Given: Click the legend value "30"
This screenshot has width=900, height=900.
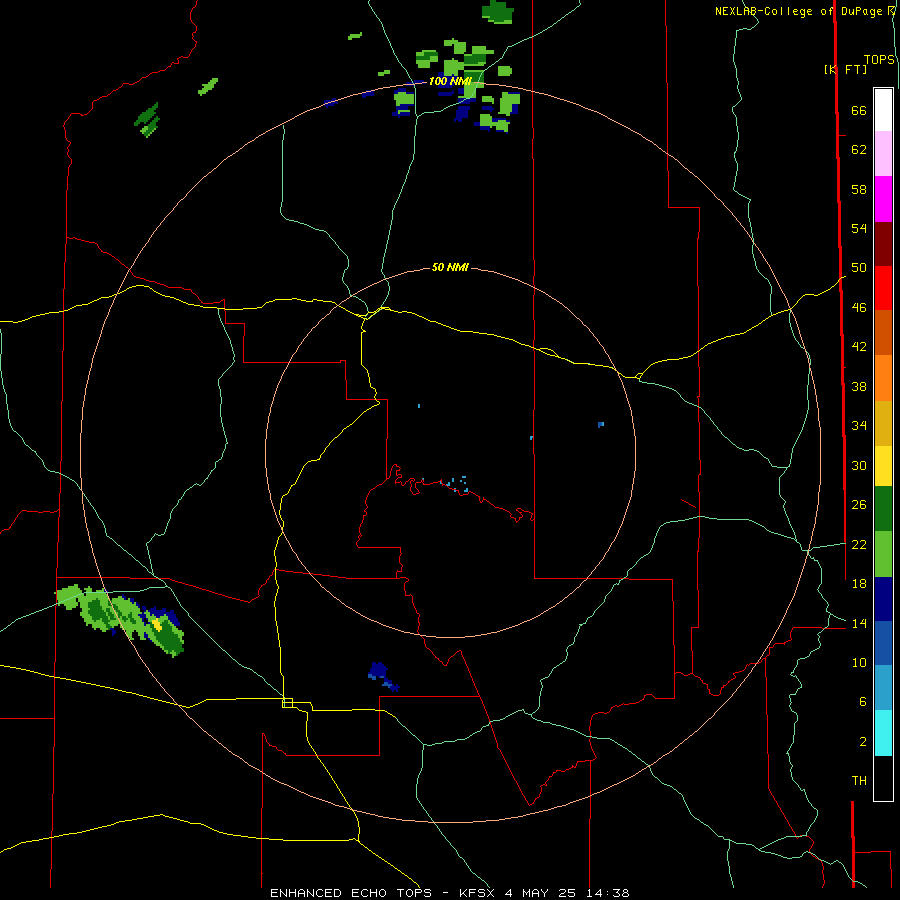Looking at the screenshot, I should tap(859, 465).
